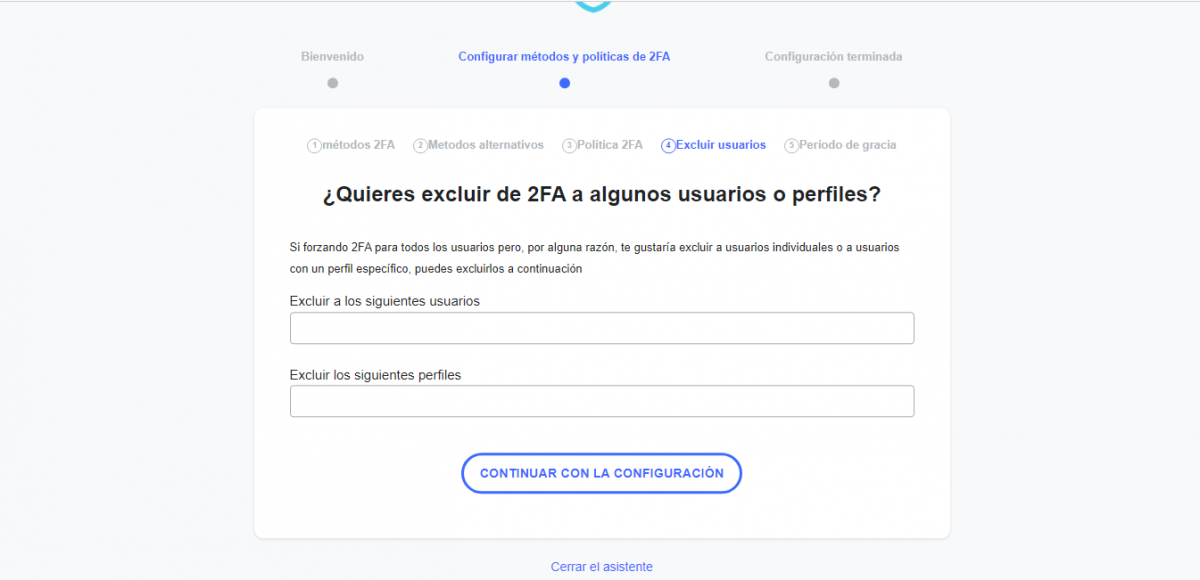The image size is (1200, 580).
Task: Click into the Excluir los siguientes perfiles field
Action: [601, 401]
